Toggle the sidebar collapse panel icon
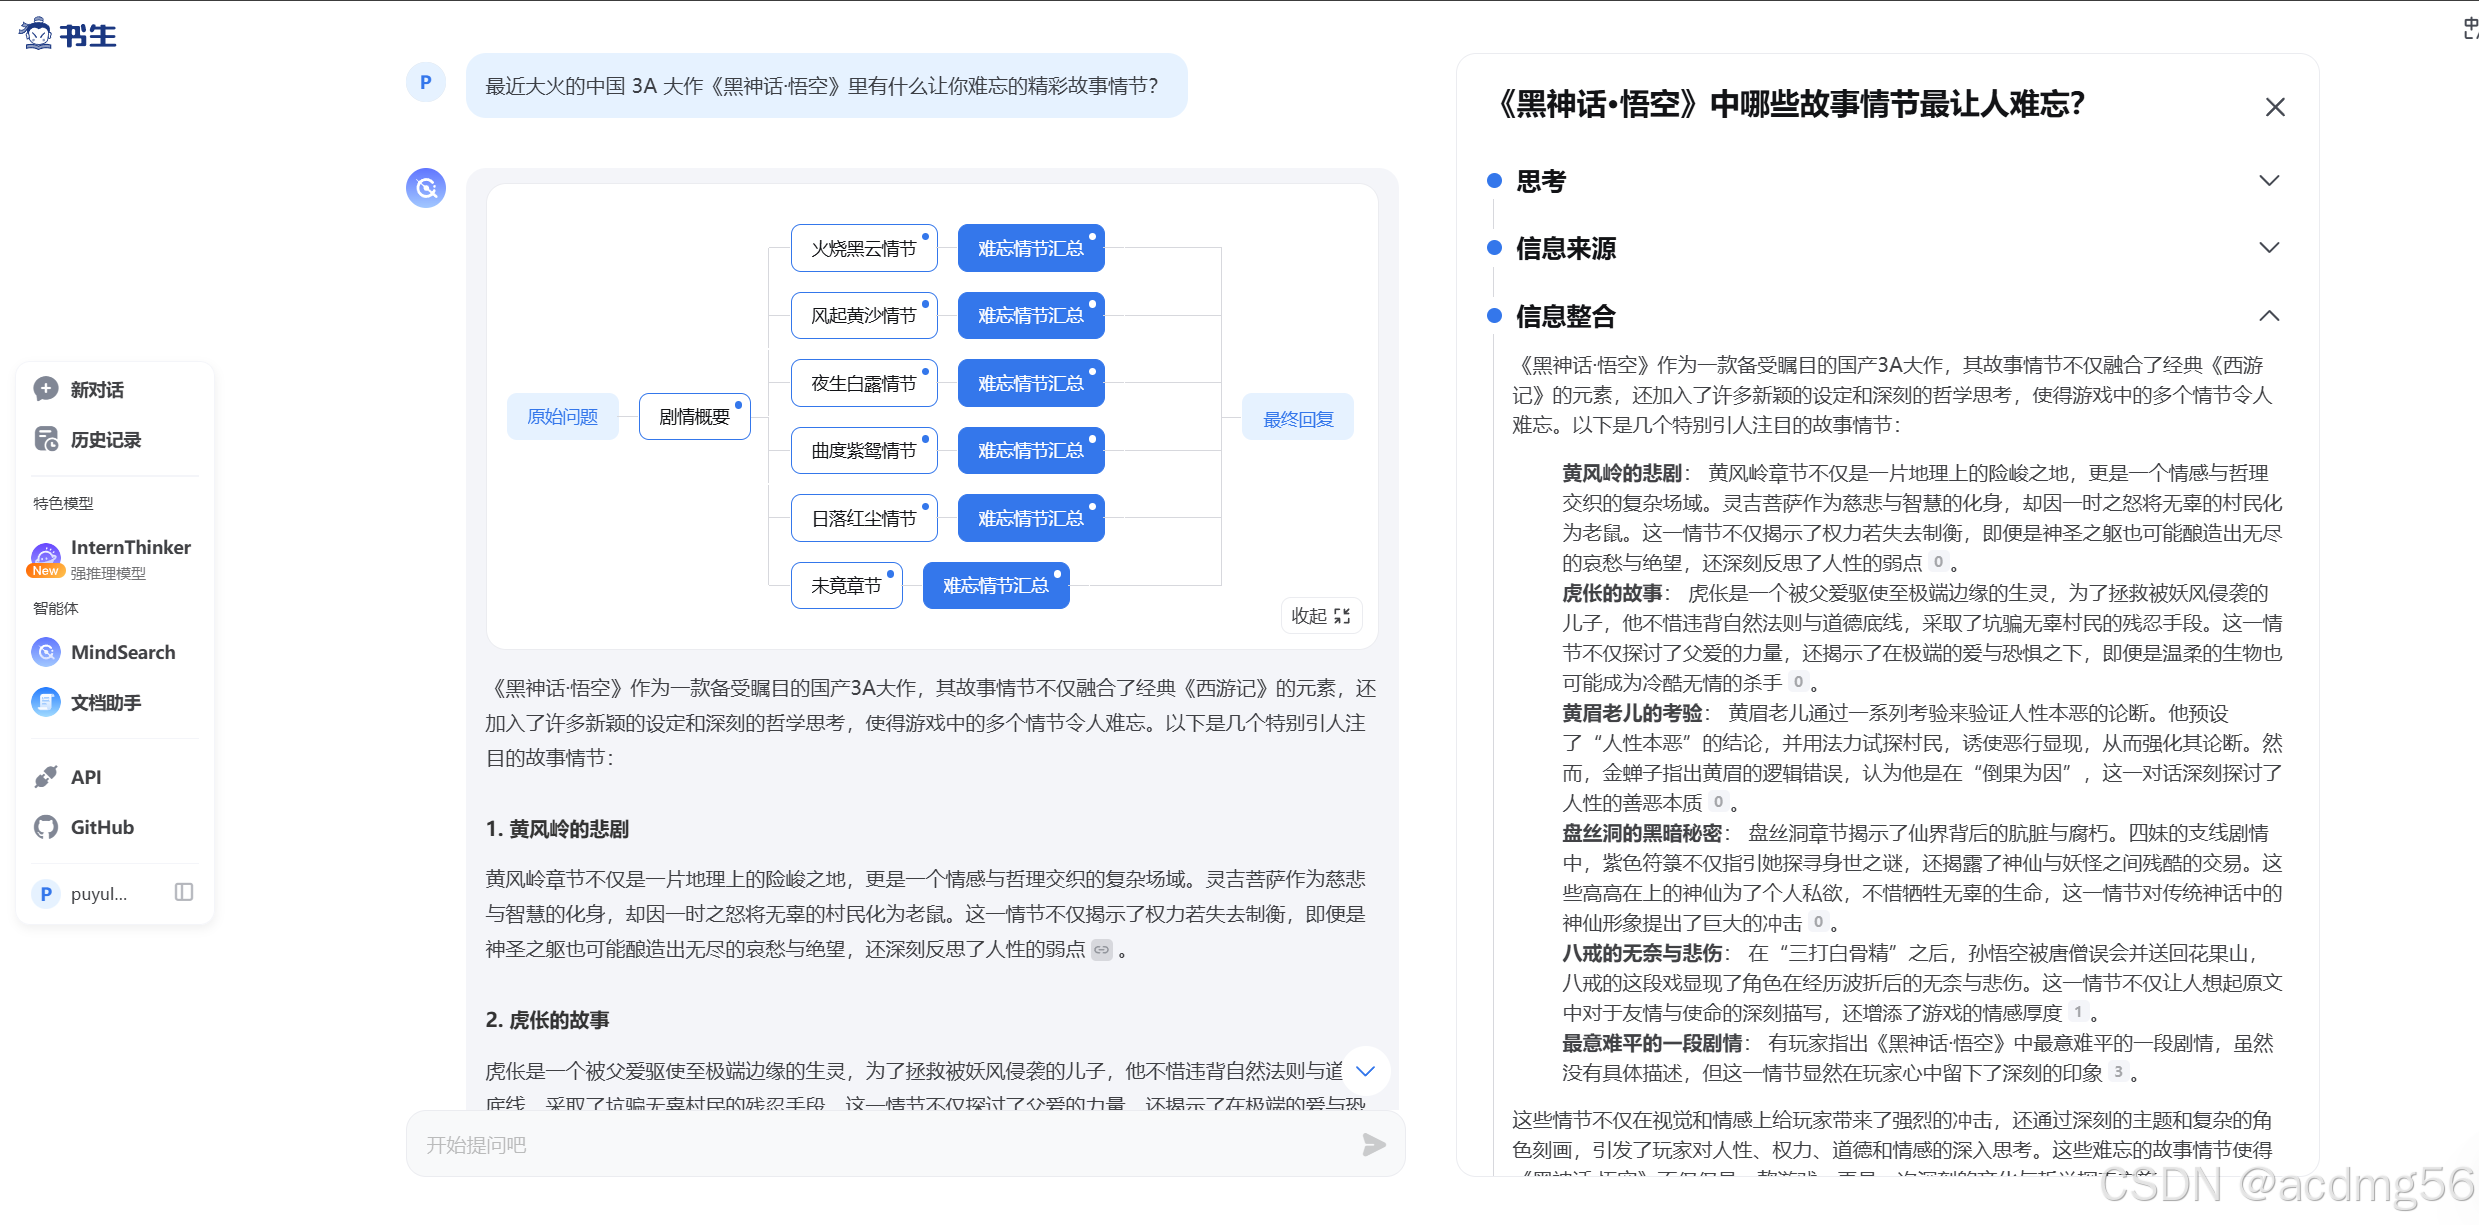The image size is (2479, 1225). (184, 892)
